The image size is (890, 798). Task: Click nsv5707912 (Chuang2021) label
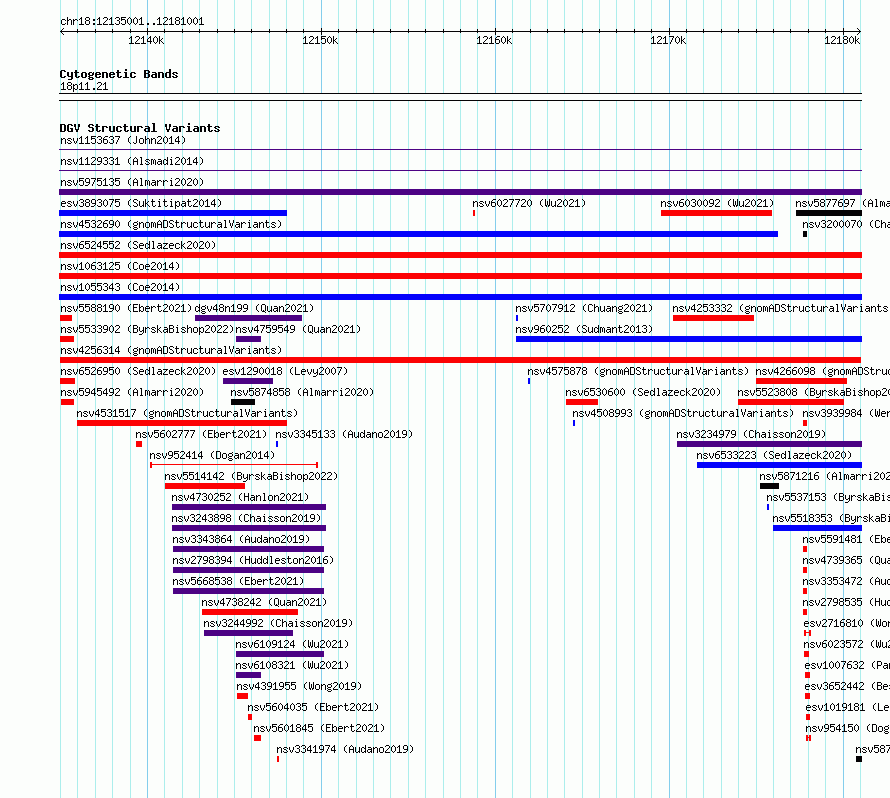(584, 308)
